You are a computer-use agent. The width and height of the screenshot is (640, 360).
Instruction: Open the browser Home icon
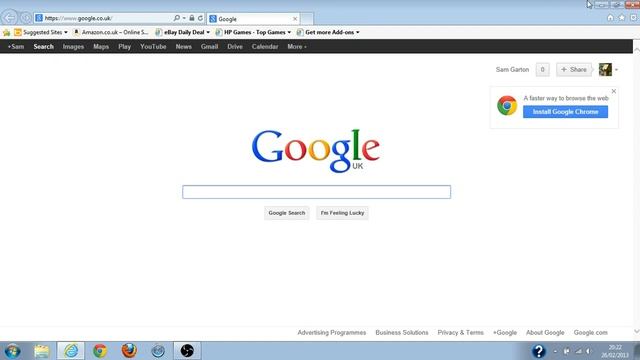coord(610,18)
